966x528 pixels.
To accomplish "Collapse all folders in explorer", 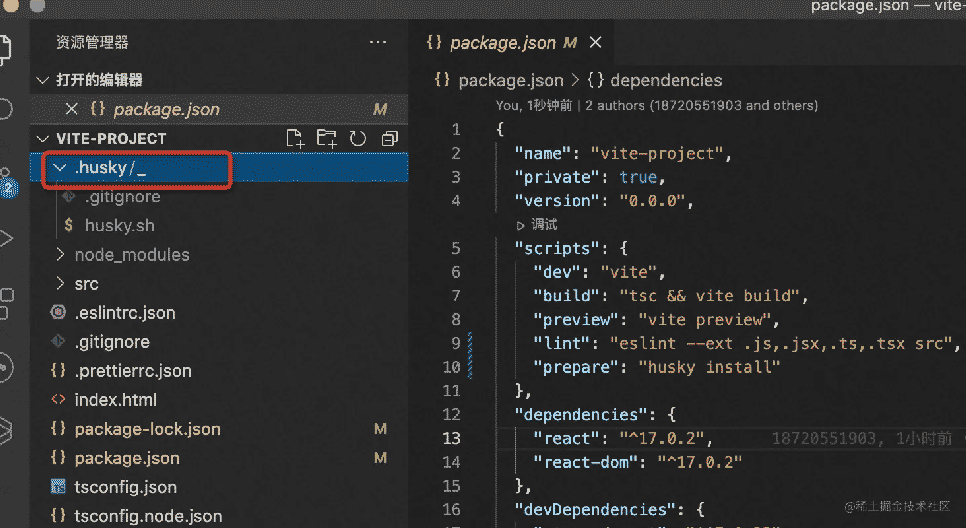I will click(389, 138).
